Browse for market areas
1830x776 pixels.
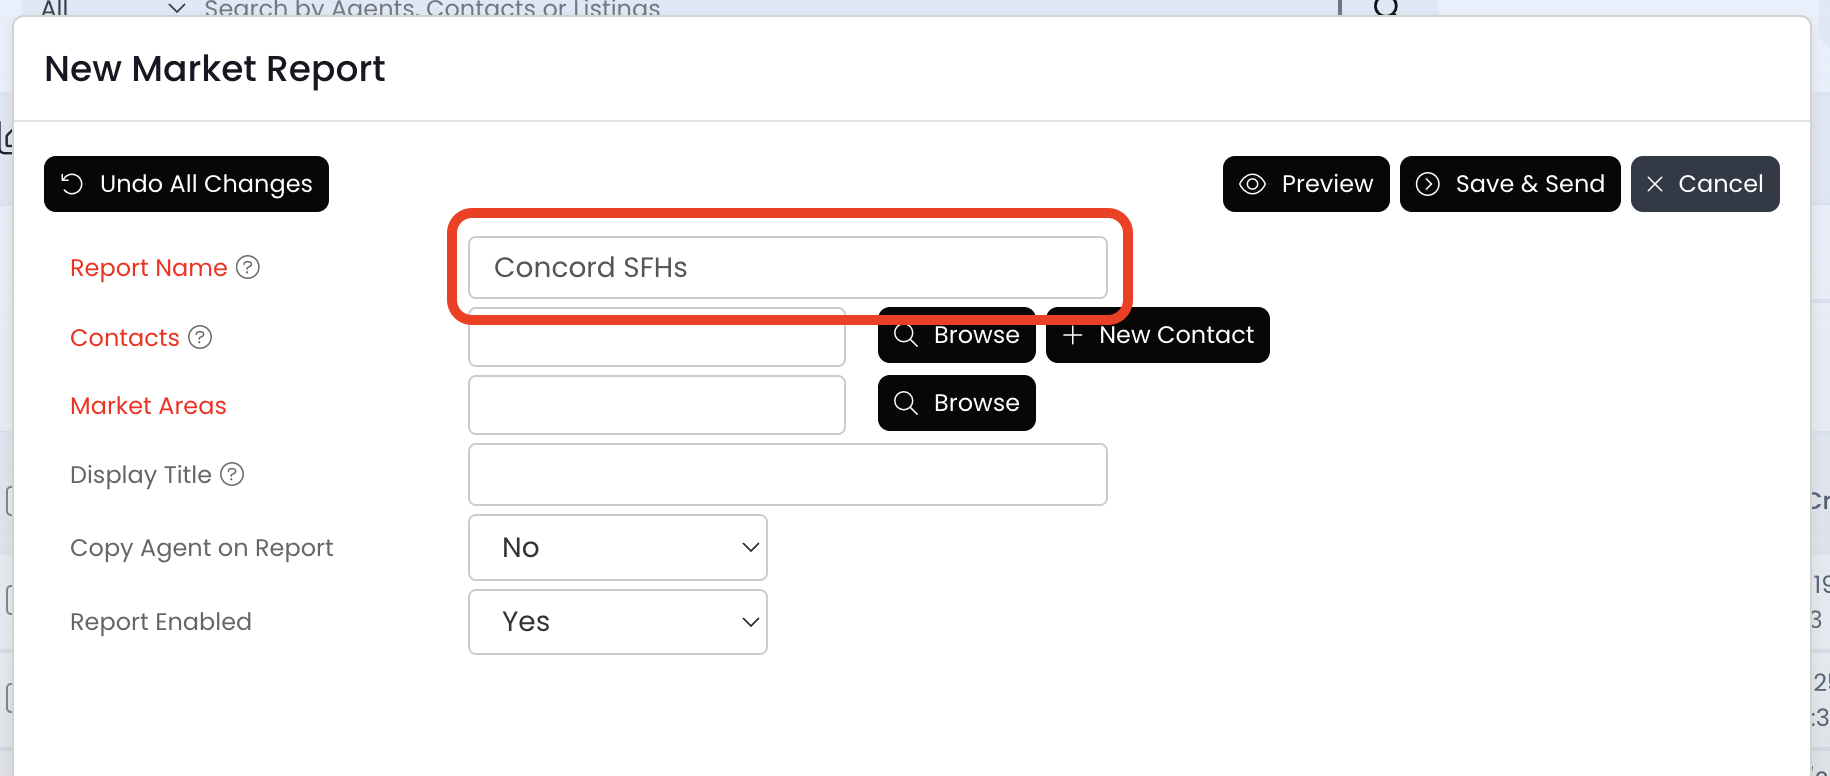click(x=956, y=403)
